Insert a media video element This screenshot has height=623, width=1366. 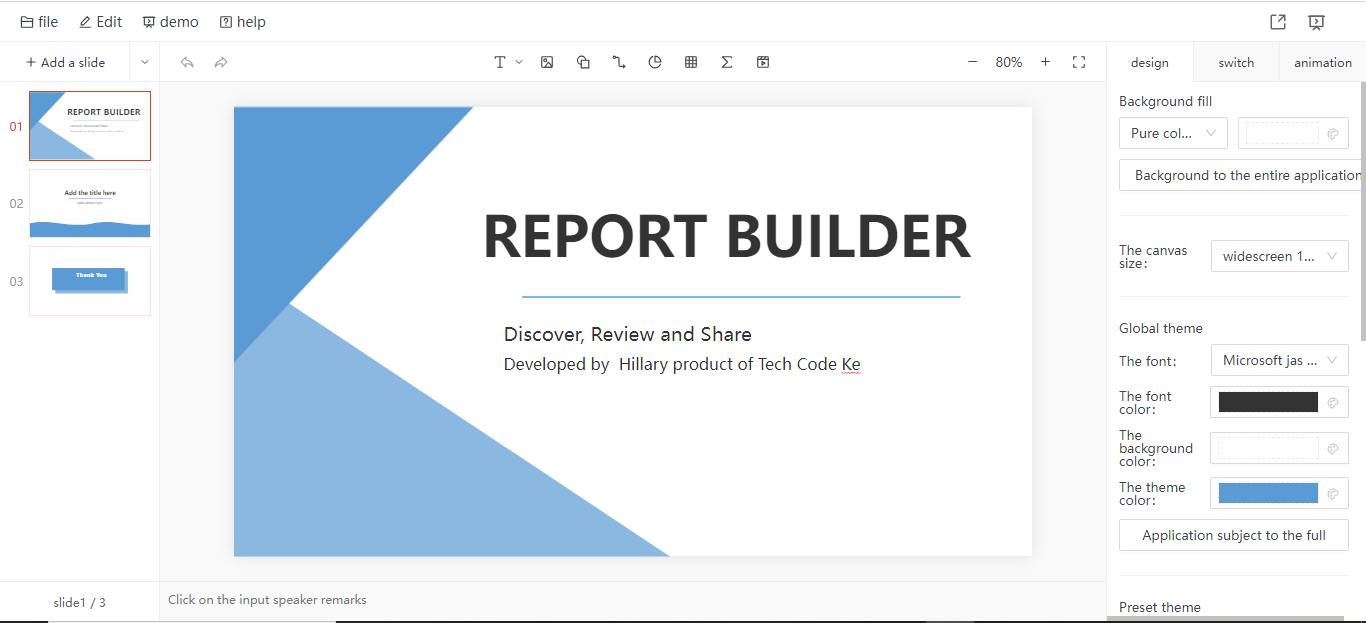763,61
